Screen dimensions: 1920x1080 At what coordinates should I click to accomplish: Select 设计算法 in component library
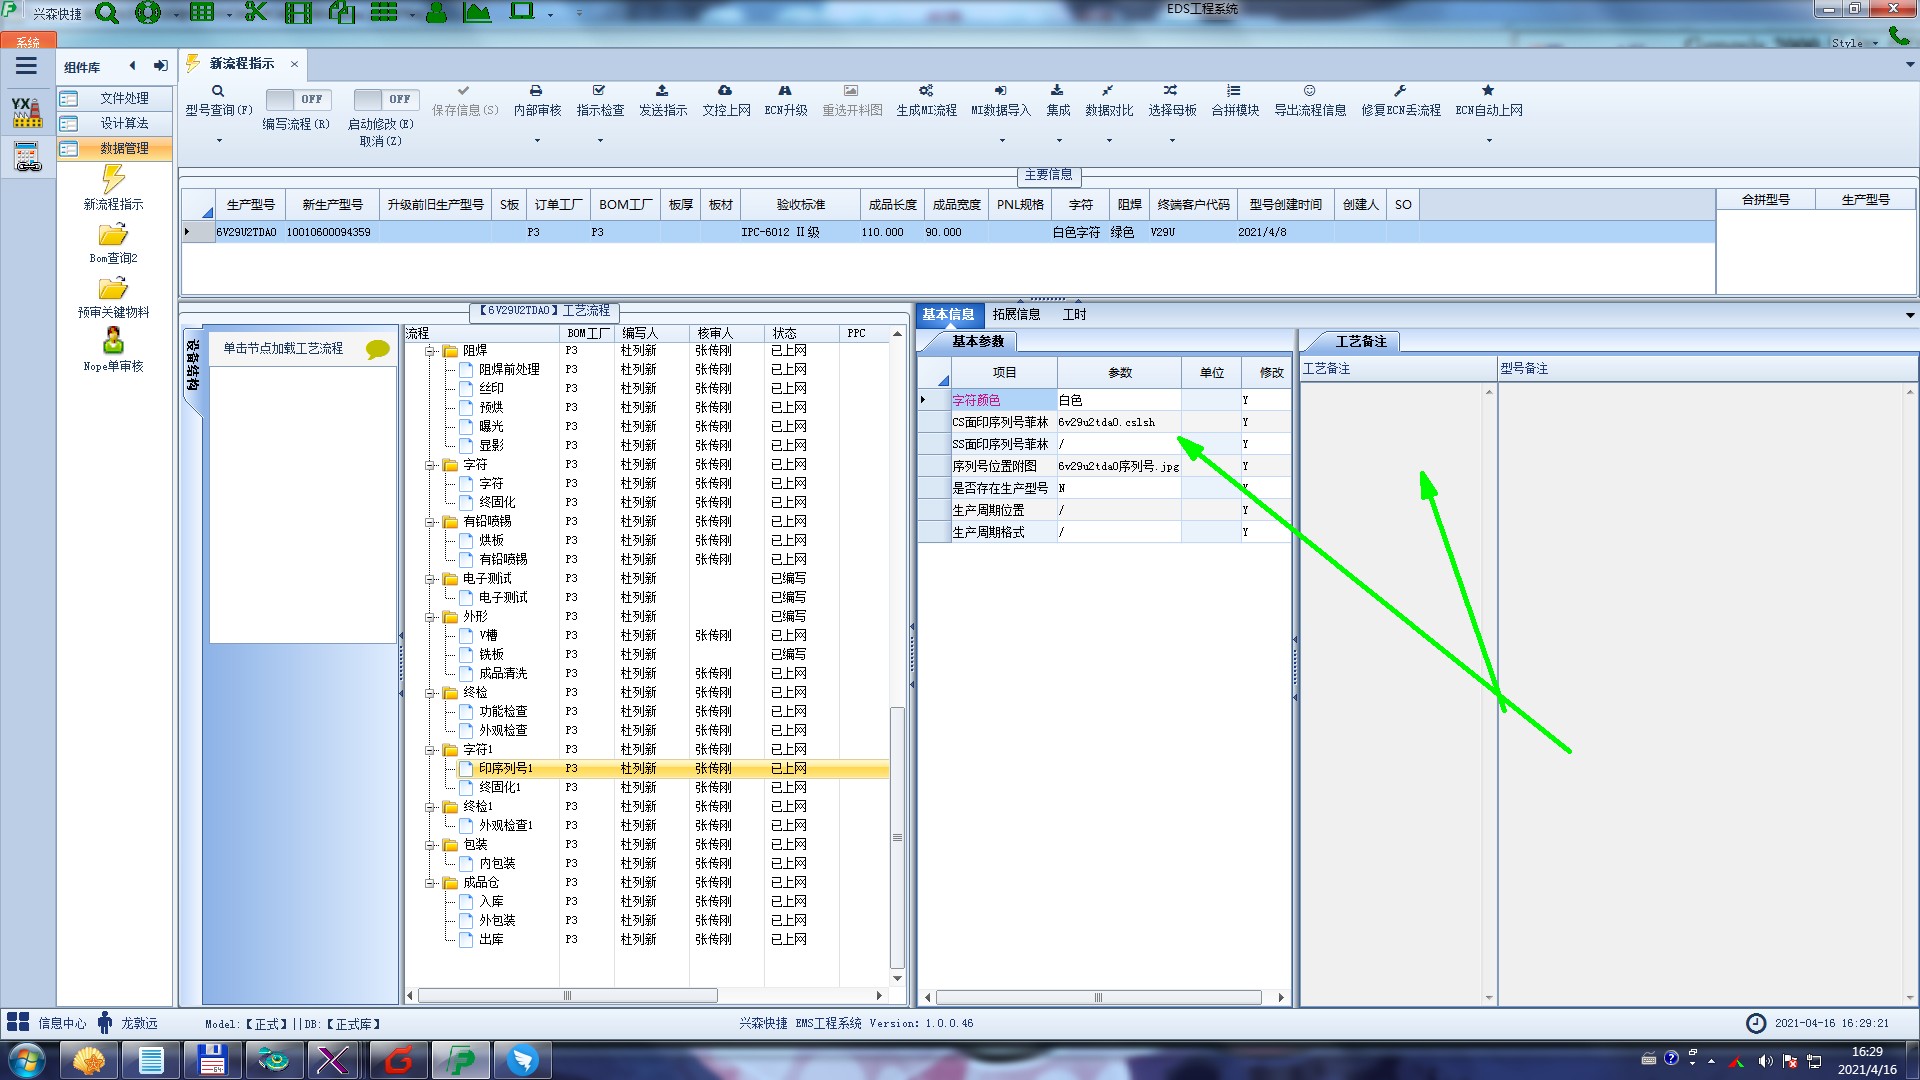click(124, 123)
